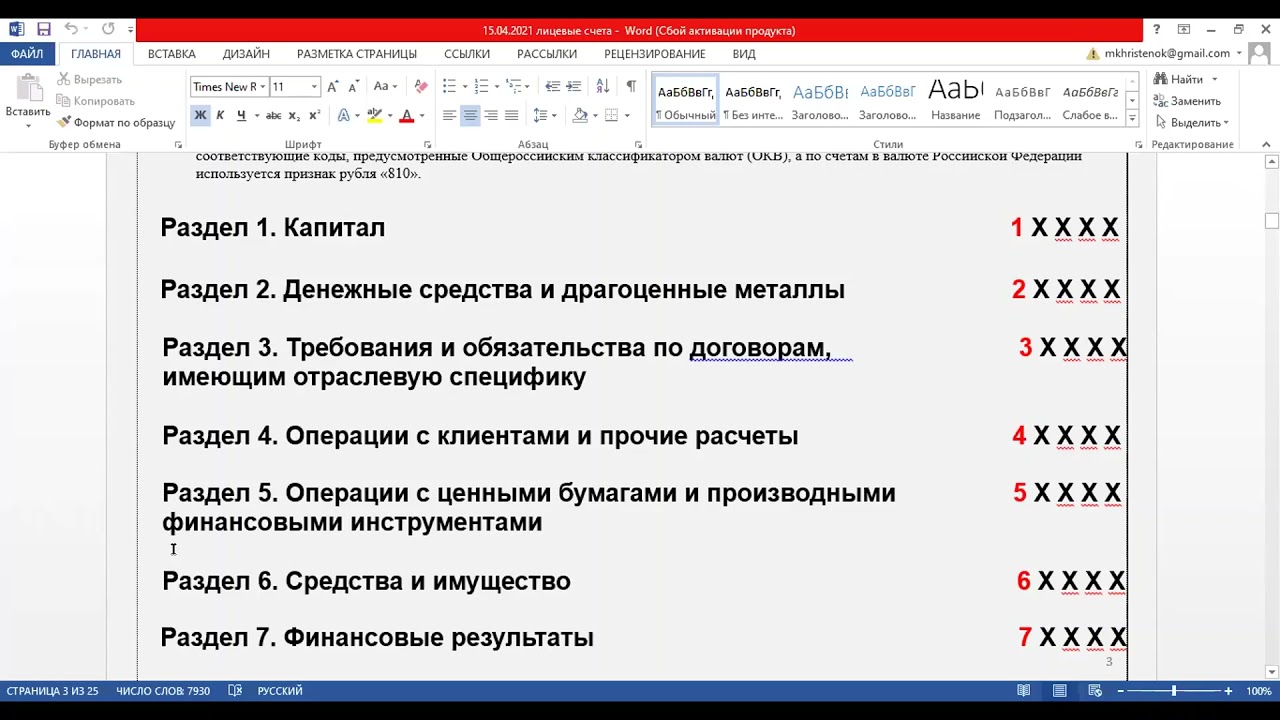
Task: Copy selection with Копировать
Action: pyautogui.click(x=96, y=101)
